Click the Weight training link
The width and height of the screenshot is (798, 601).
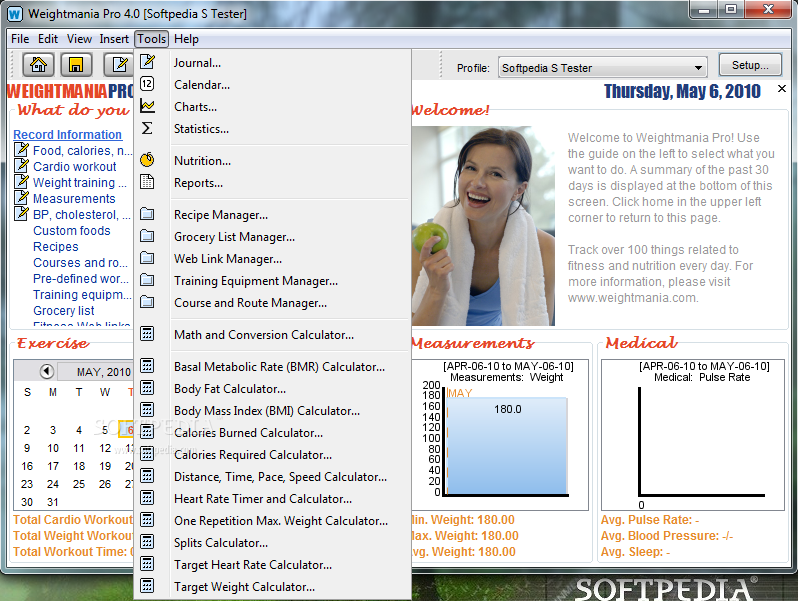[79, 182]
